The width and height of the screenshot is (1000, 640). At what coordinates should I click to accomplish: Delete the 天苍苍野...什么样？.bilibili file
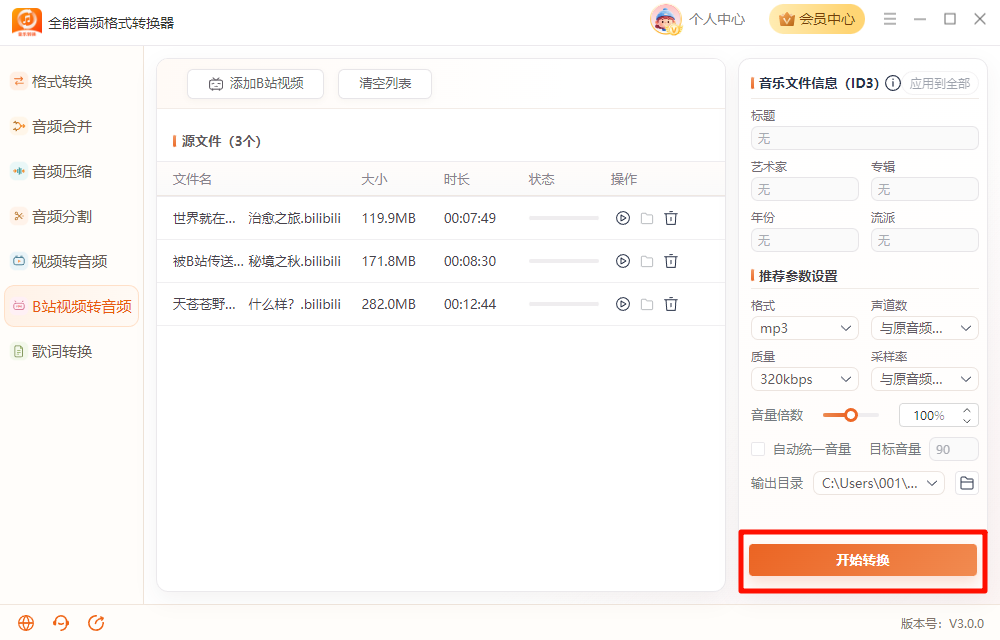point(671,304)
